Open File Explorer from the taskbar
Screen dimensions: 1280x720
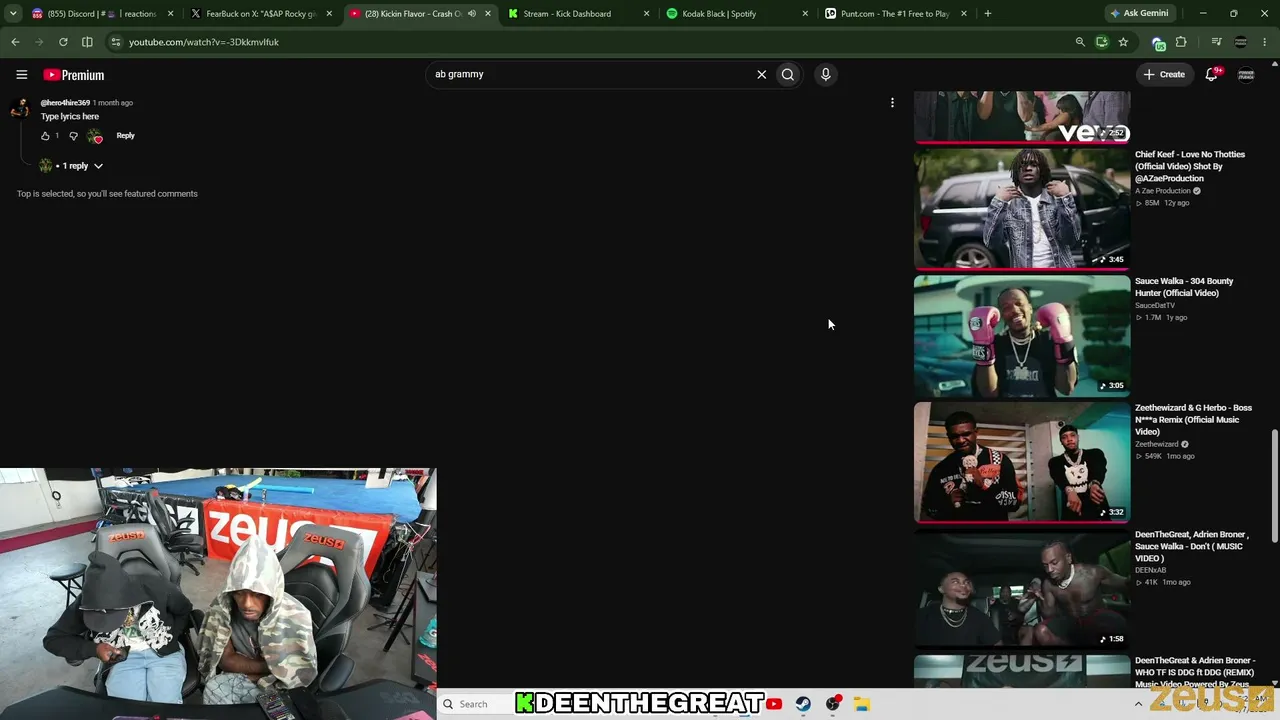click(x=861, y=704)
